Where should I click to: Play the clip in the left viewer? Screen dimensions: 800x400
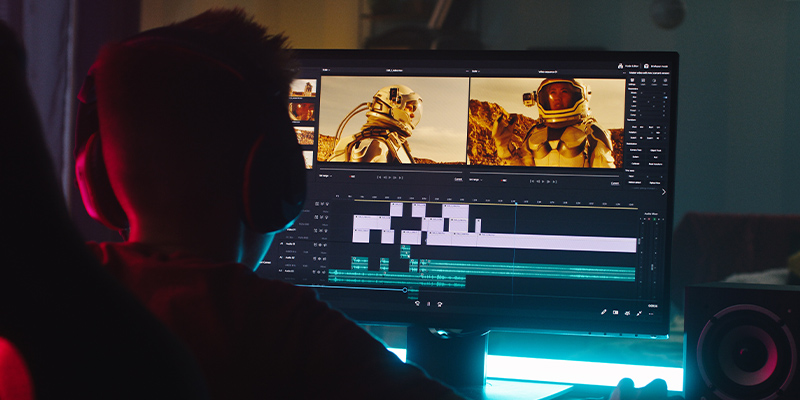pyautogui.click(x=390, y=178)
